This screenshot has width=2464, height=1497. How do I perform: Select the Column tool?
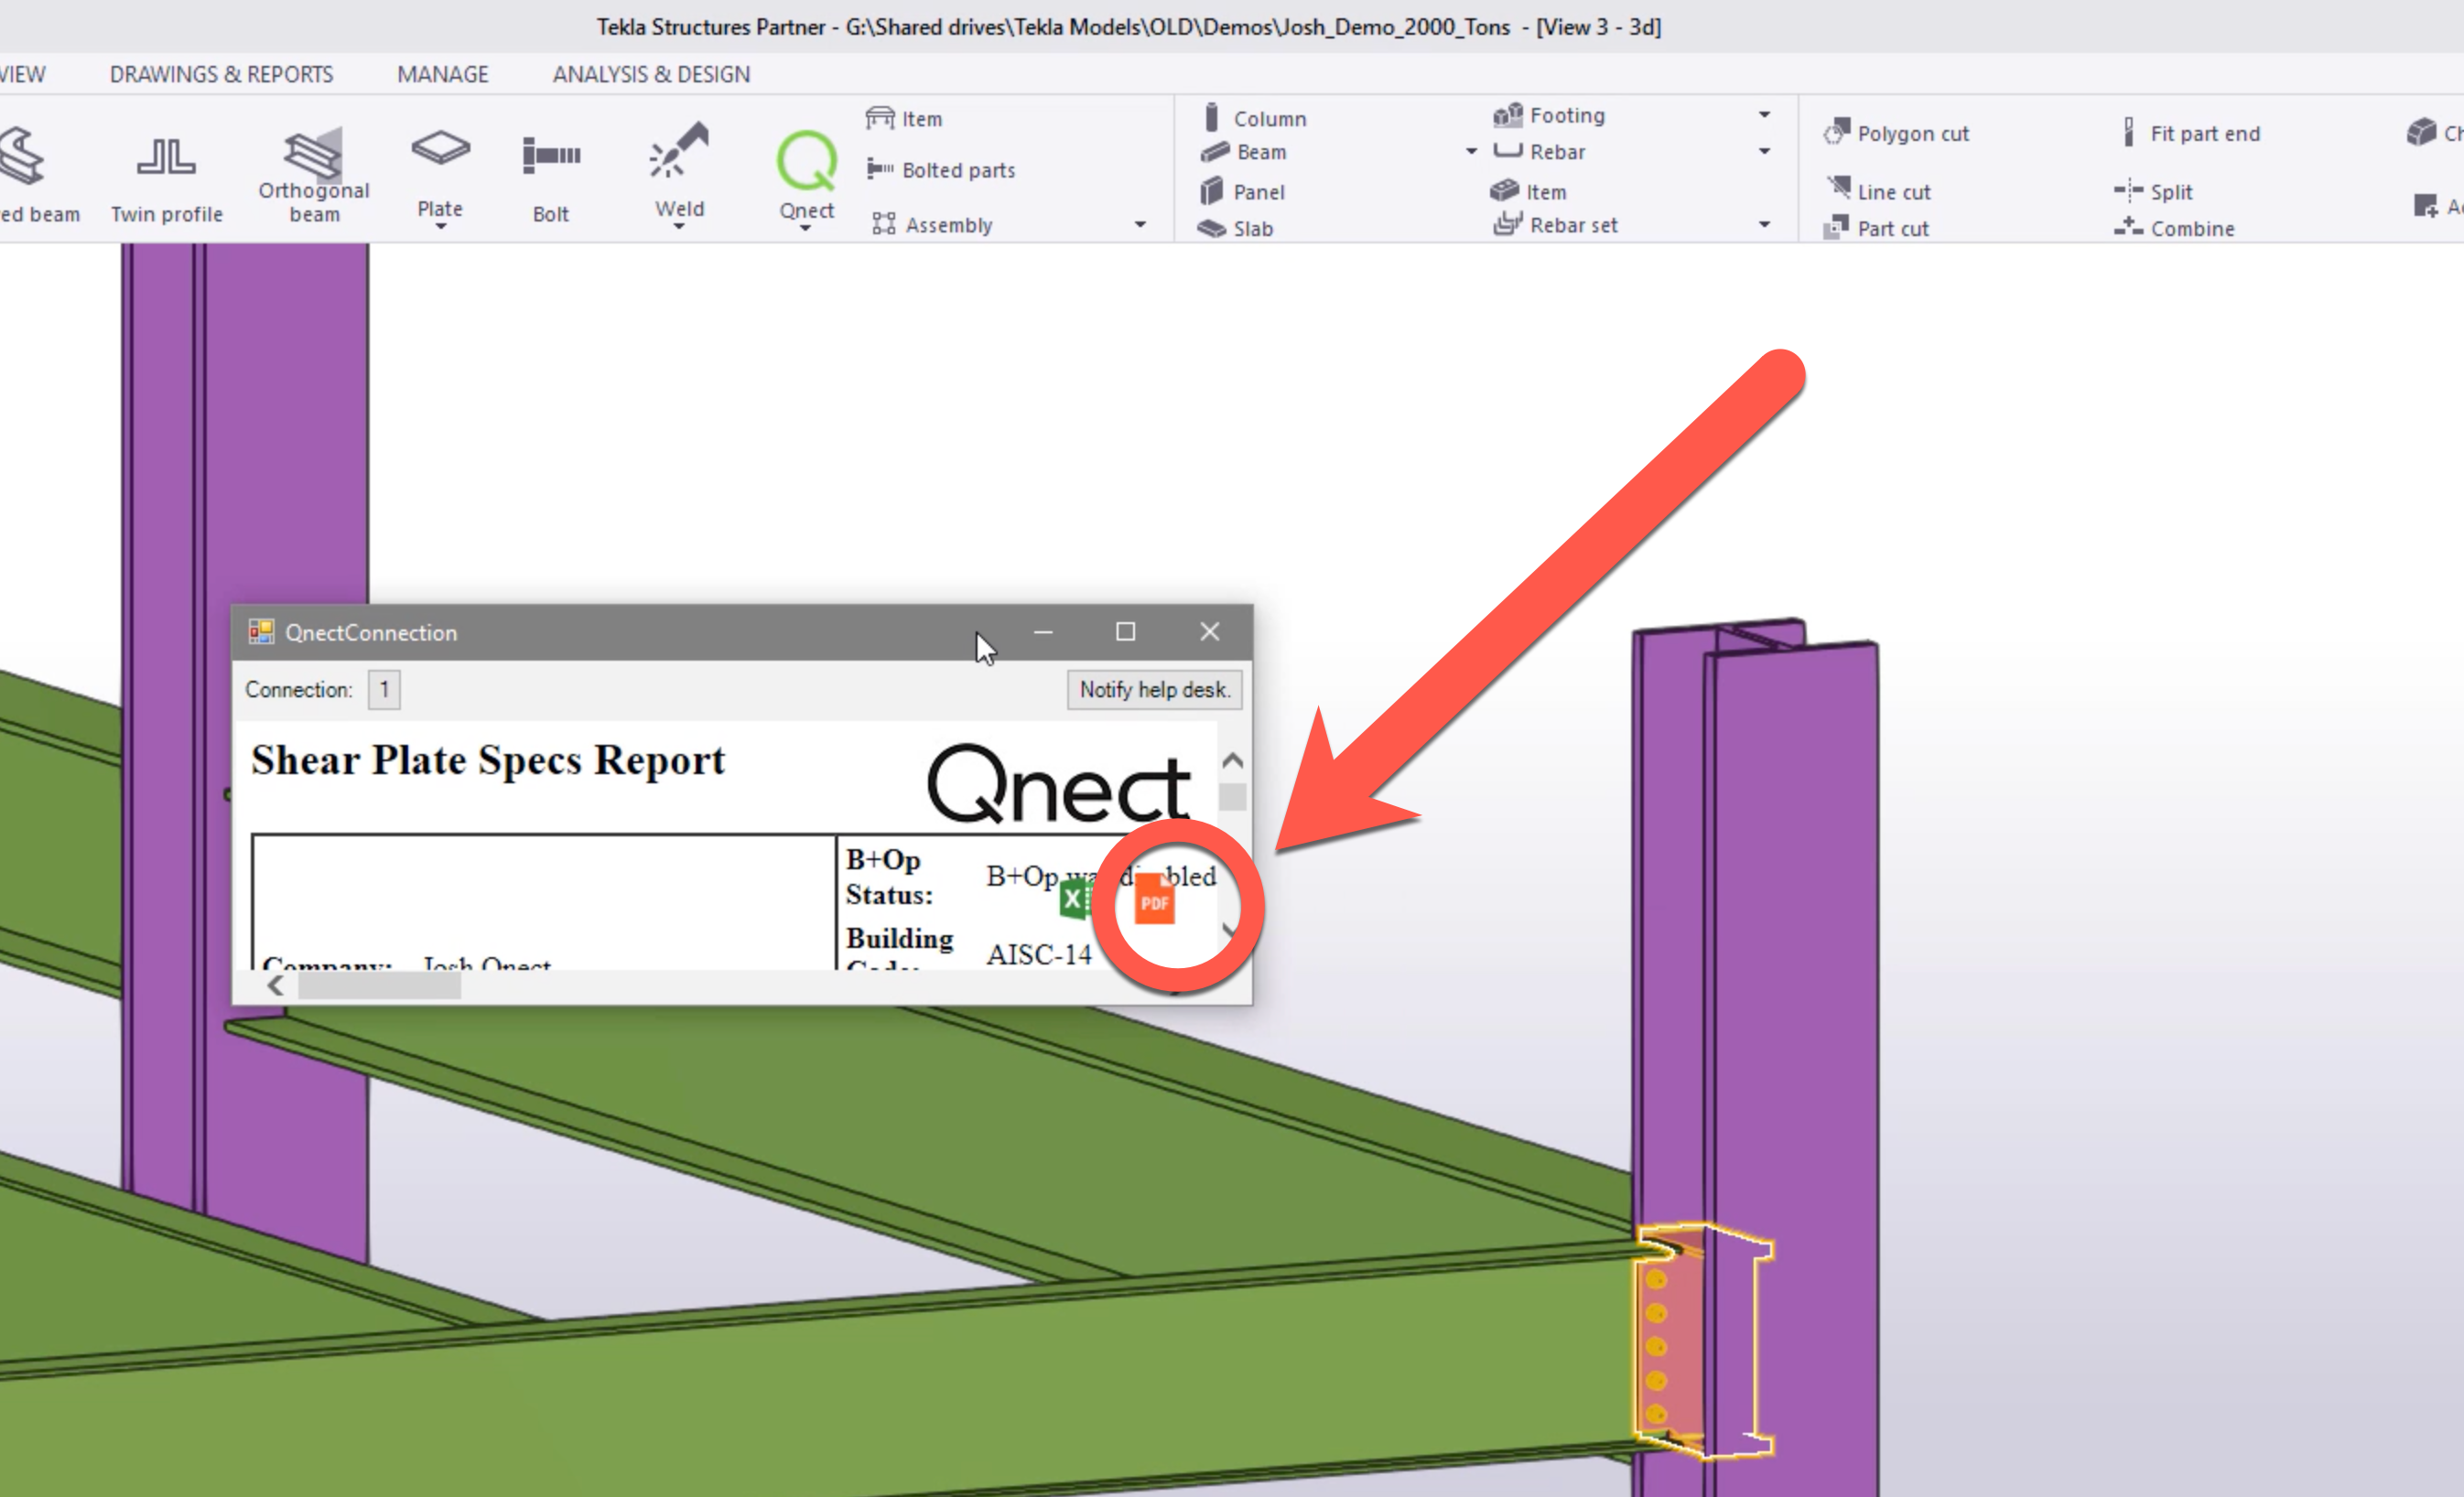pyautogui.click(x=1254, y=118)
